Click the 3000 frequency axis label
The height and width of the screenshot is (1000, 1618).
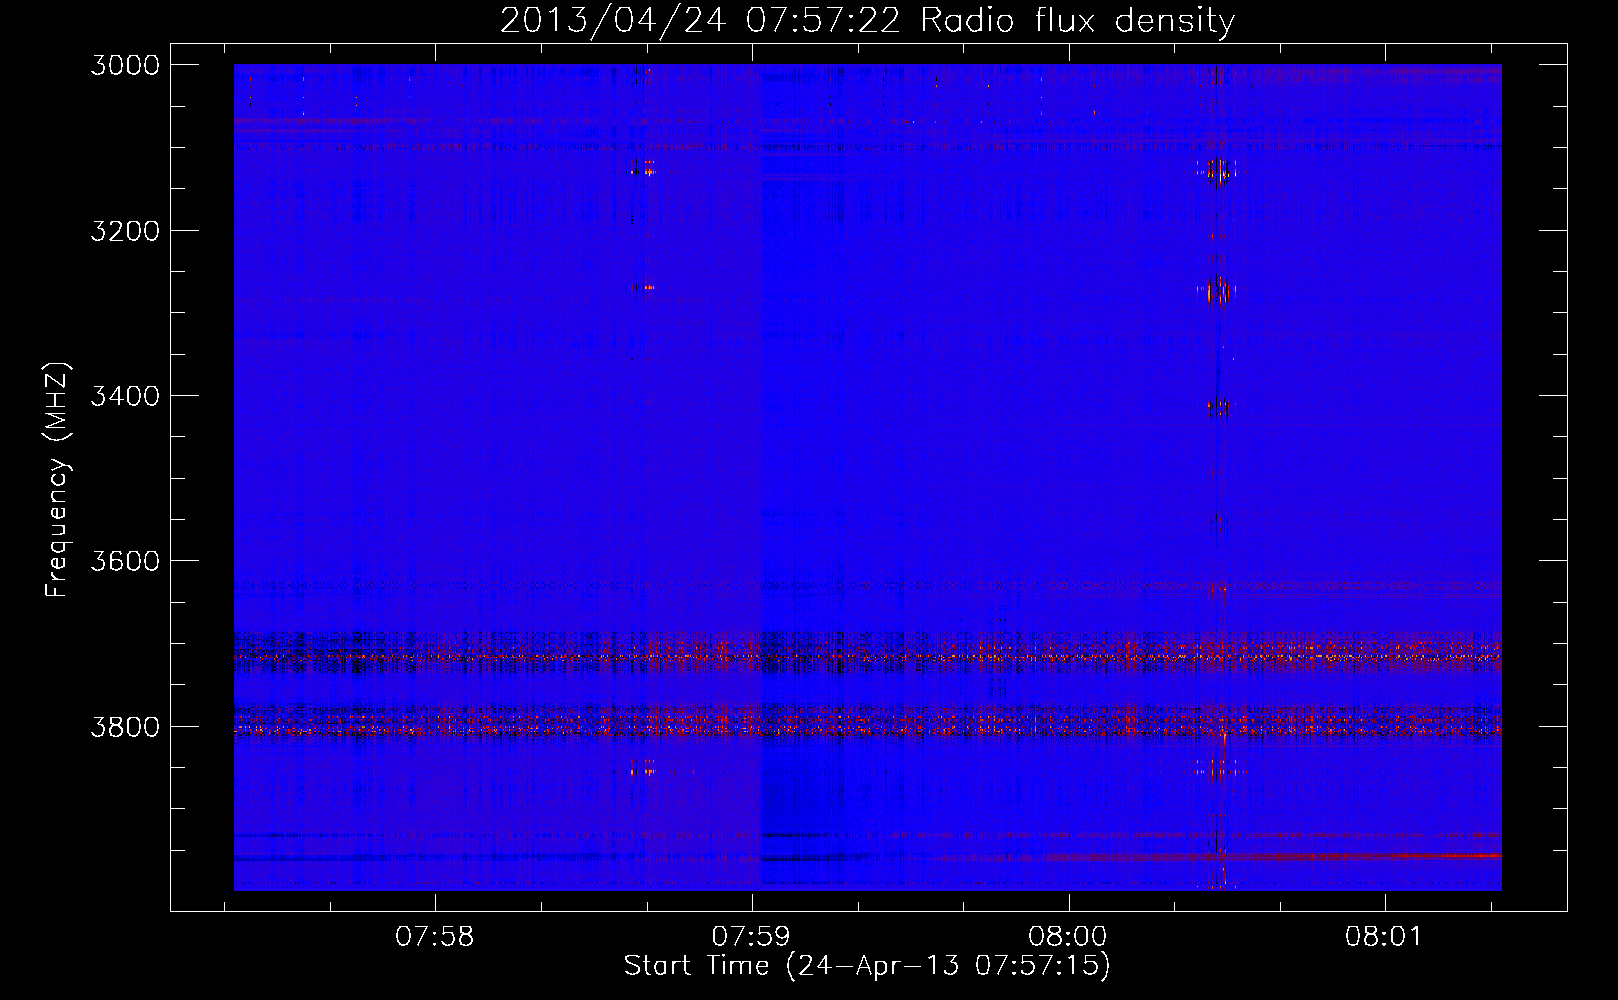(x=125, y=65)
